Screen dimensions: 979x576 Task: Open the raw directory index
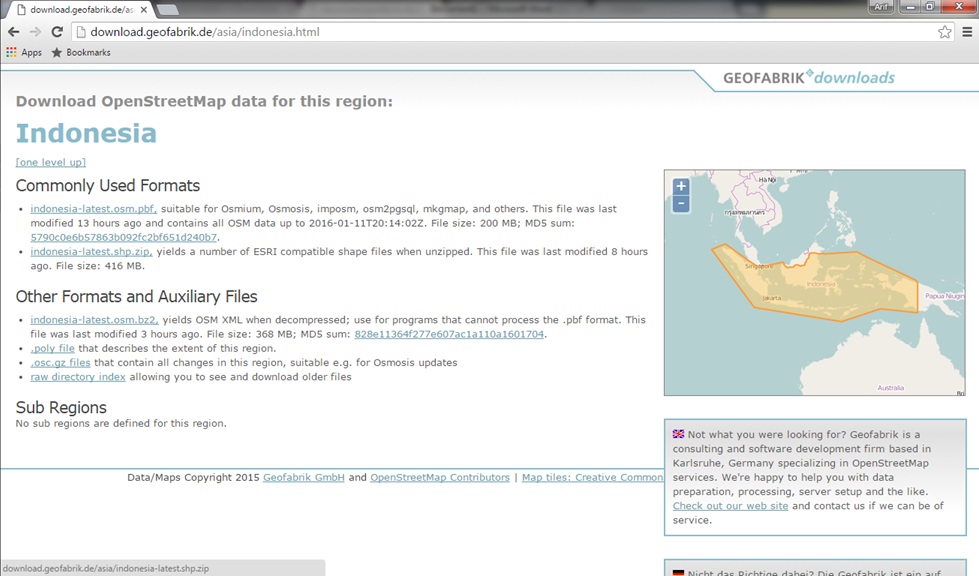[x=77, y=376]
